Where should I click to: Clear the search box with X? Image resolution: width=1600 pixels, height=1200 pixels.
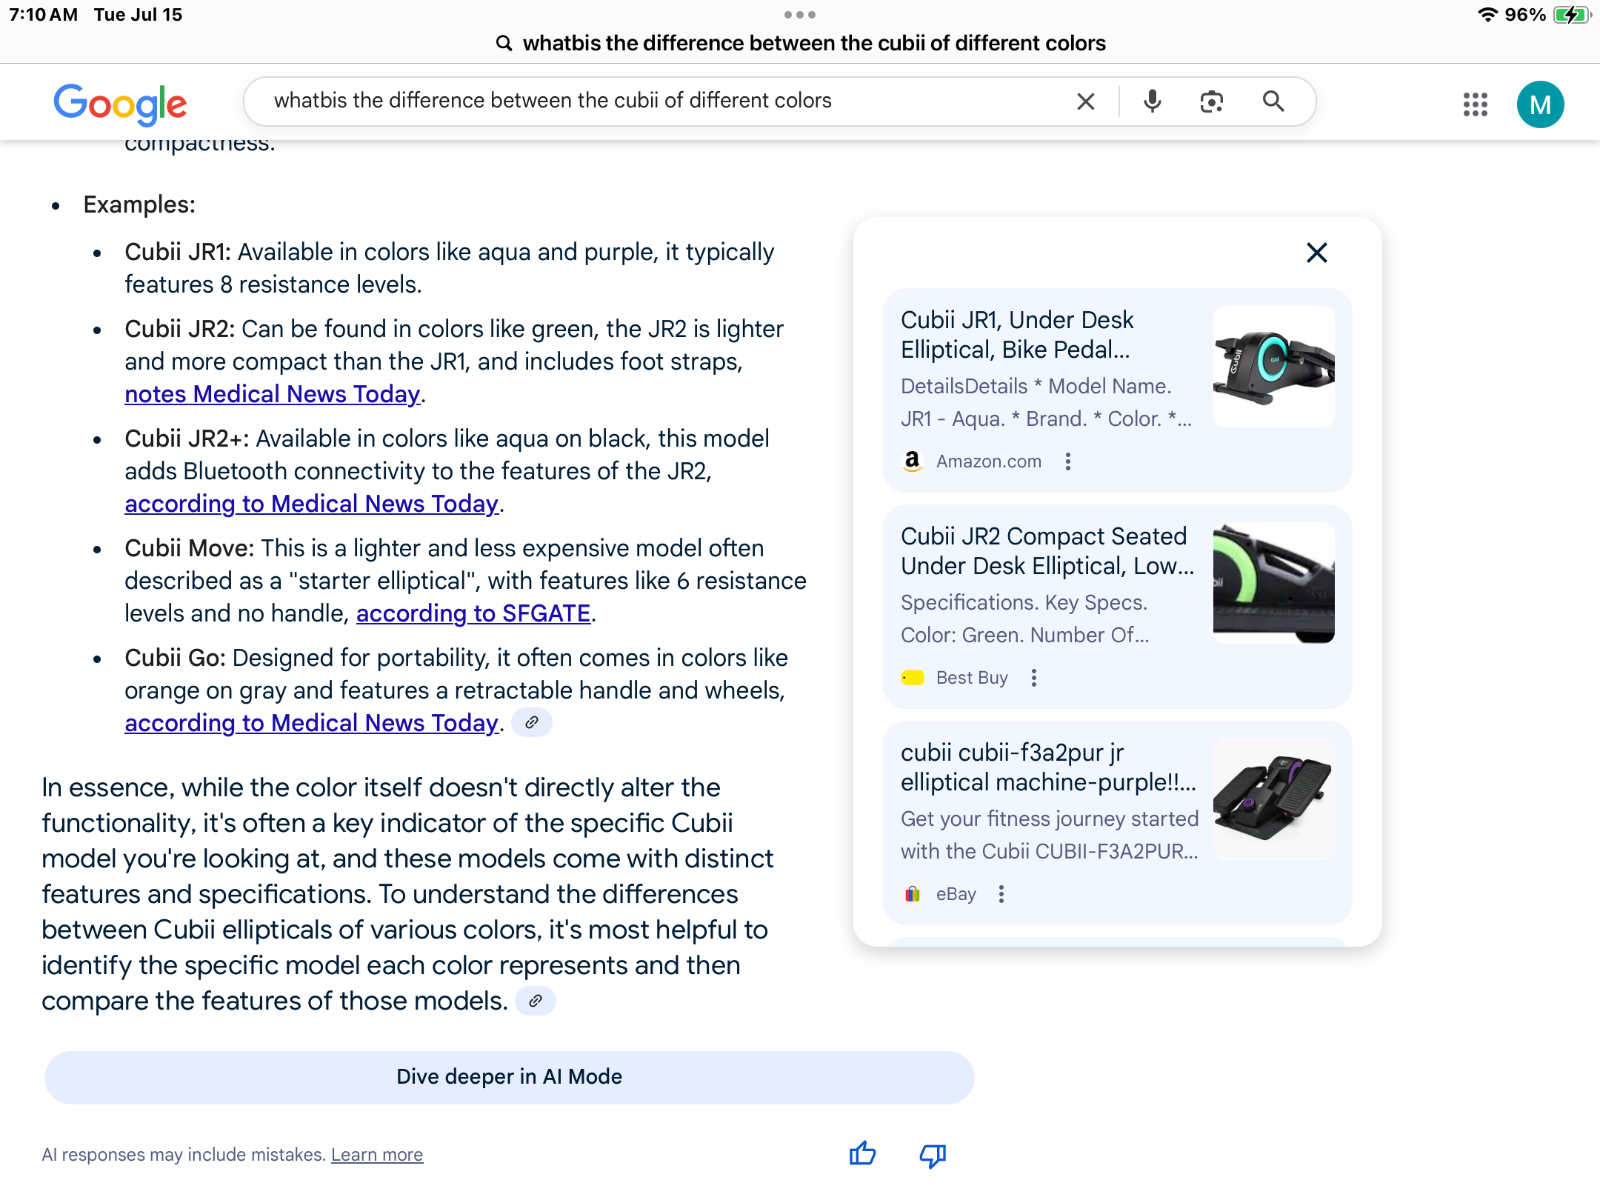coord(1085,101)
